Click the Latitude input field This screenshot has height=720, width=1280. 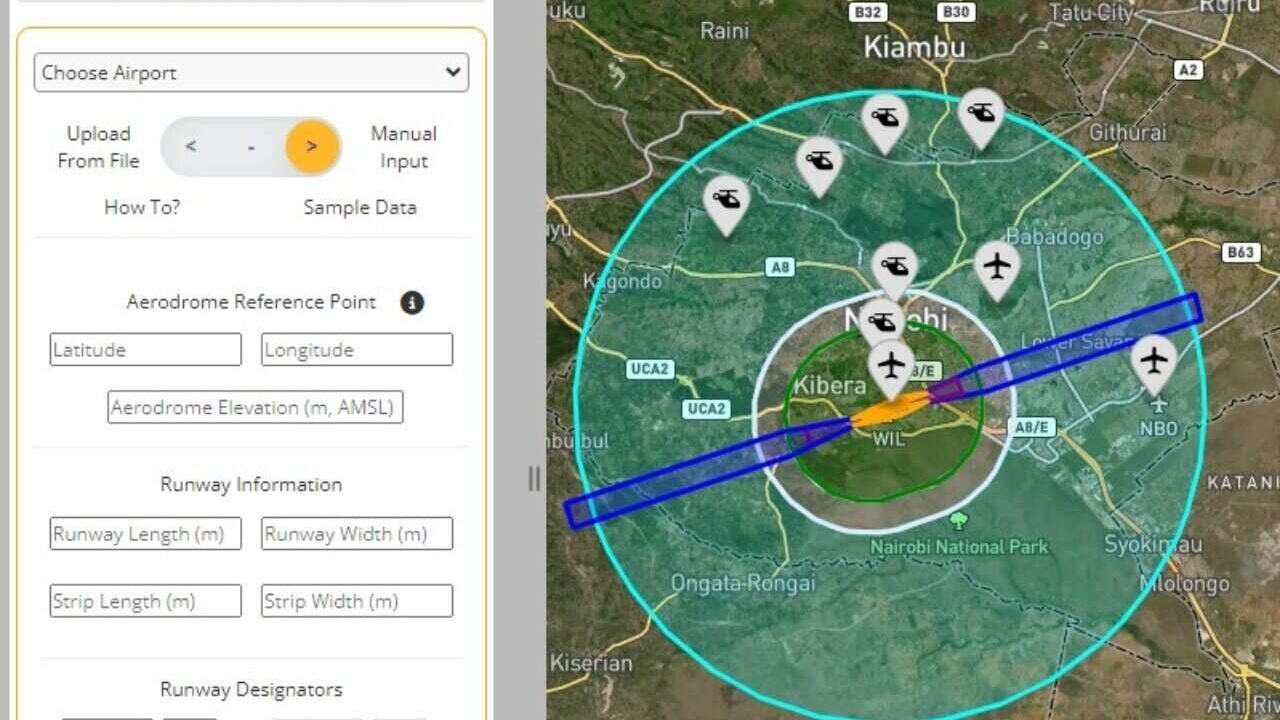146,350
